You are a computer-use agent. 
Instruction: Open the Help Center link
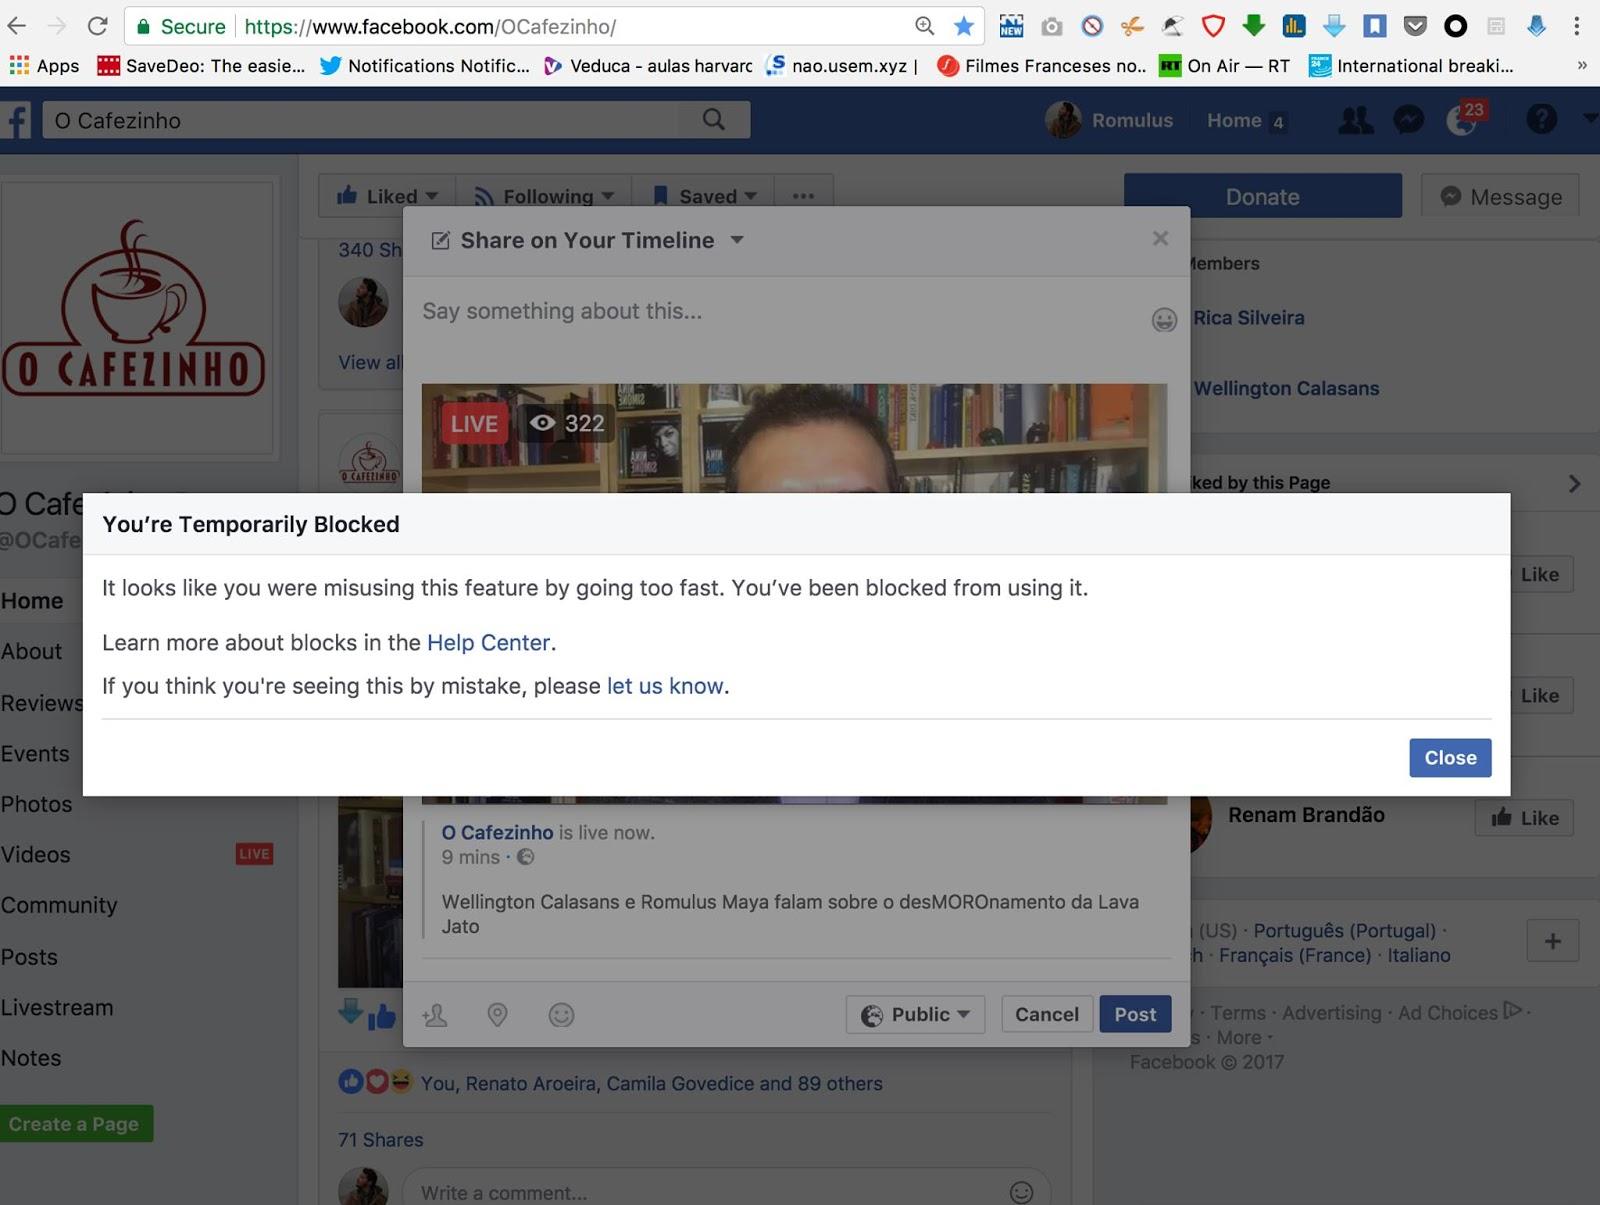coord(488,643)
